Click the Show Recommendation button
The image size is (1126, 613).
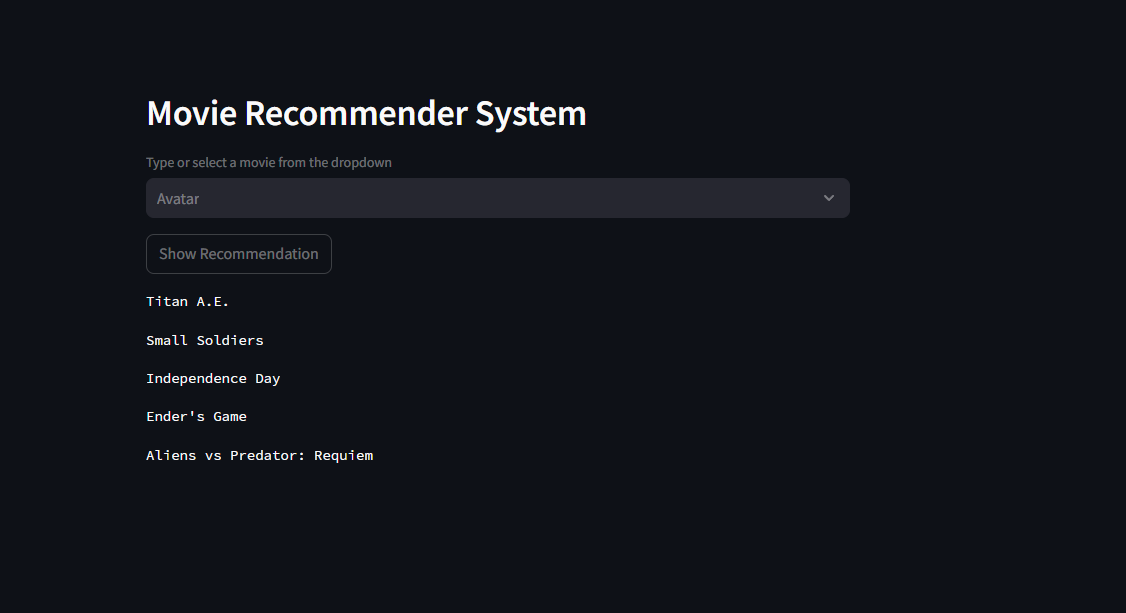coord(239,254)
